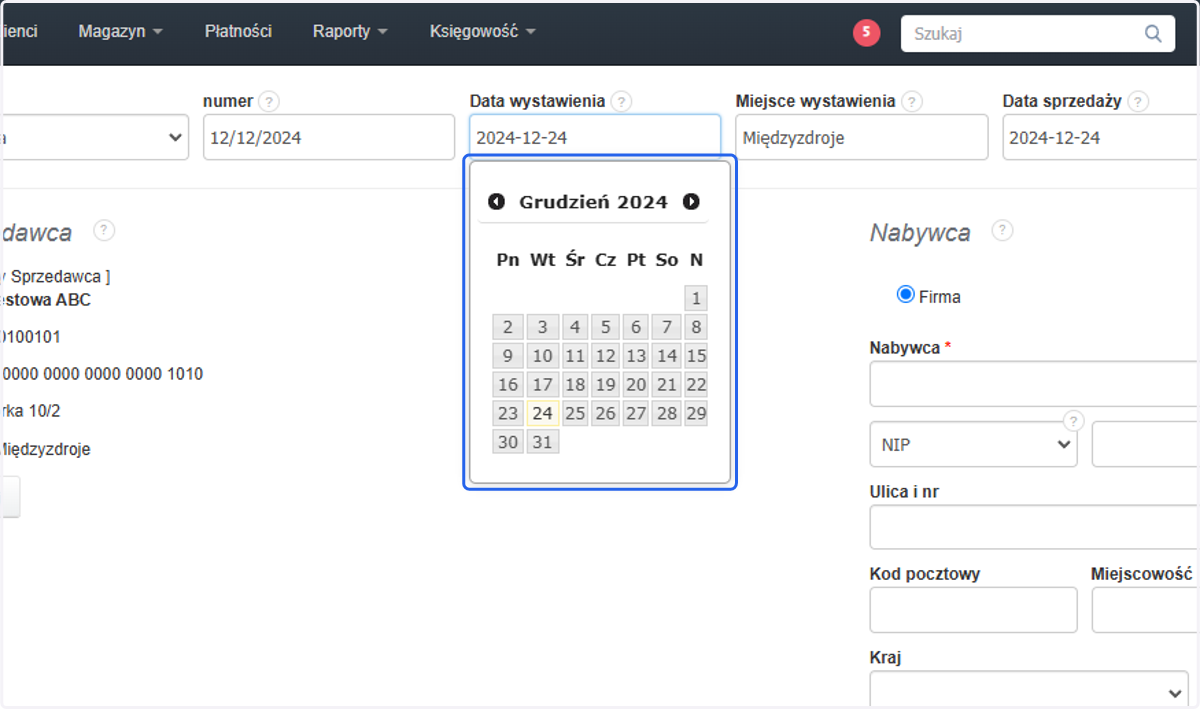Click the Data wystawienia date field
The height and width of the screenshot is (709, 1200).
point(595,137)
